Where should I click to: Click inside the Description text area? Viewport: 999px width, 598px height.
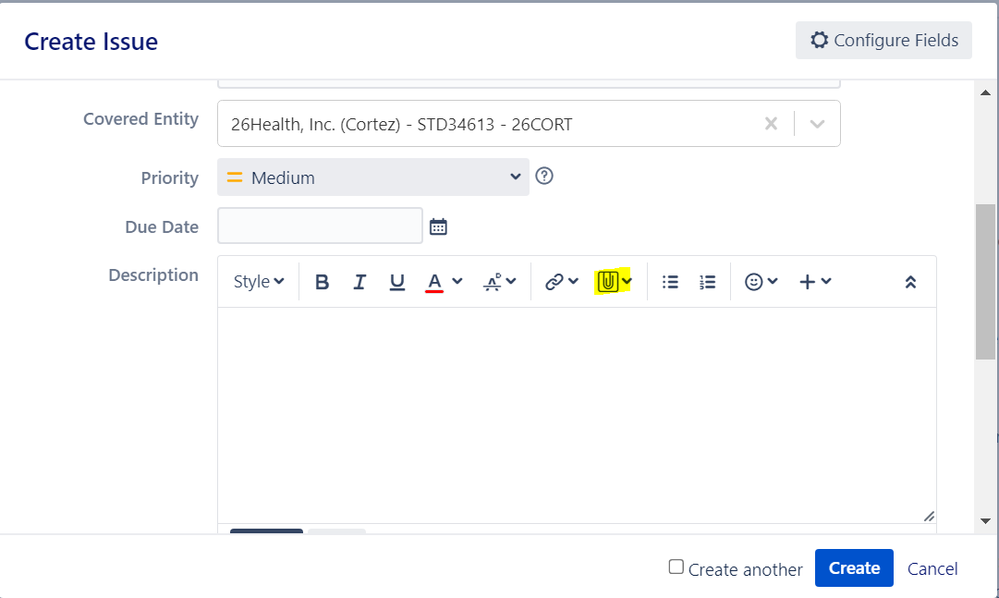point(577,415)
